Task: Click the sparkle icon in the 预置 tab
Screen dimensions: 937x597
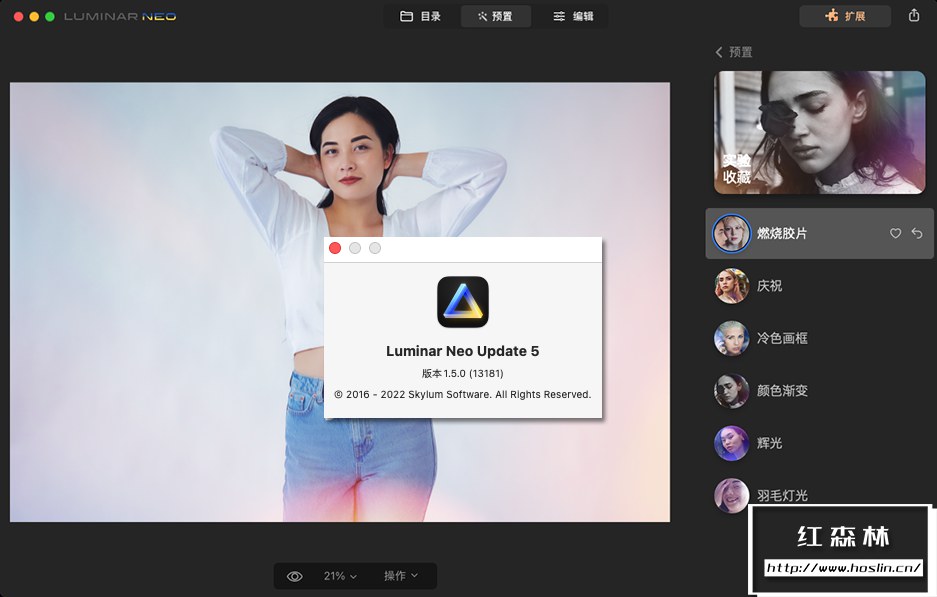Action: coord(482,16)
